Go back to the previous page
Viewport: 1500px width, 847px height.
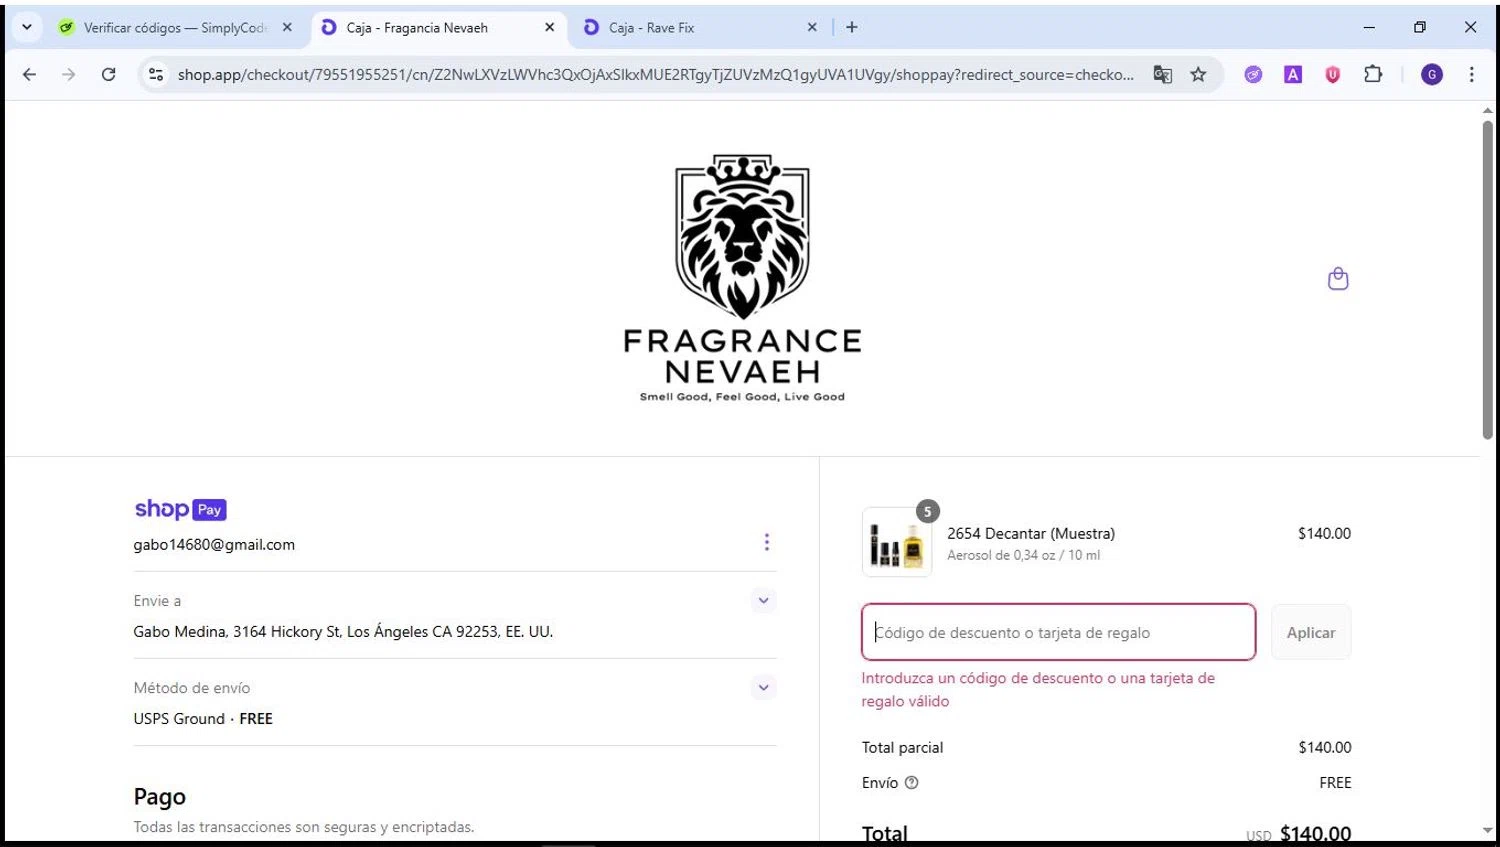tap(29, 74)
